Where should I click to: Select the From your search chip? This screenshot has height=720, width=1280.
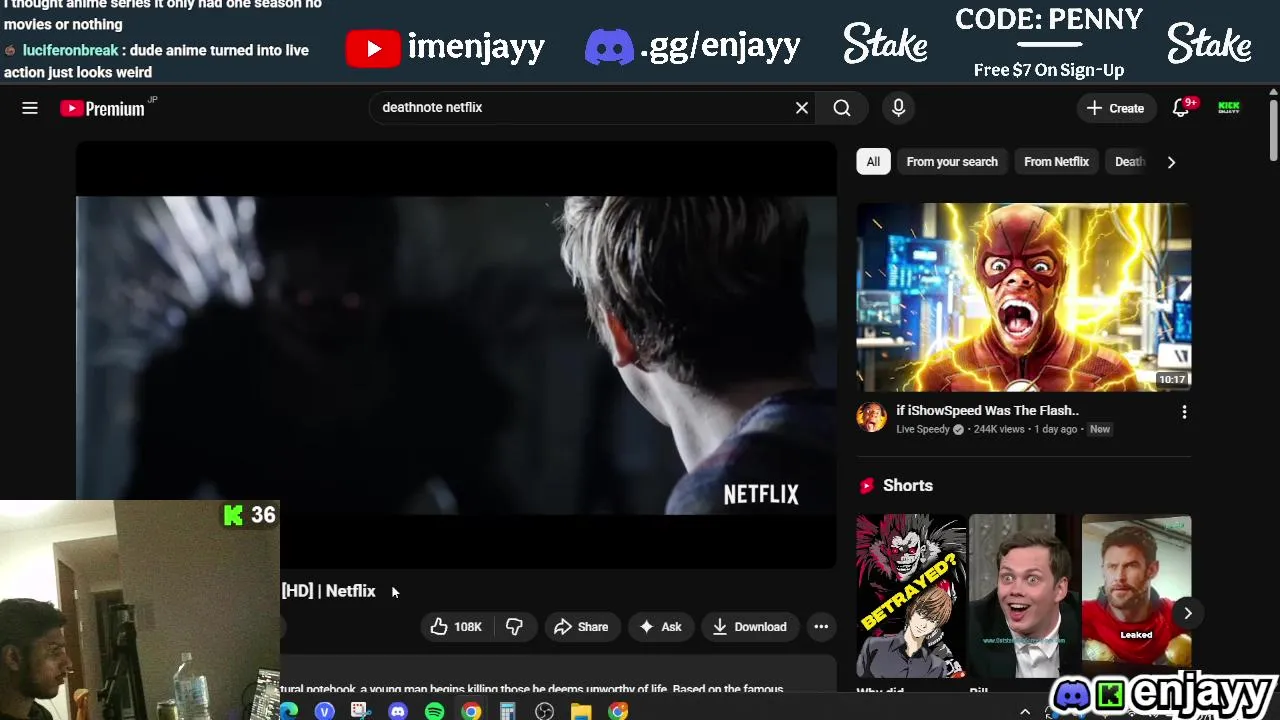click(952, 161)
